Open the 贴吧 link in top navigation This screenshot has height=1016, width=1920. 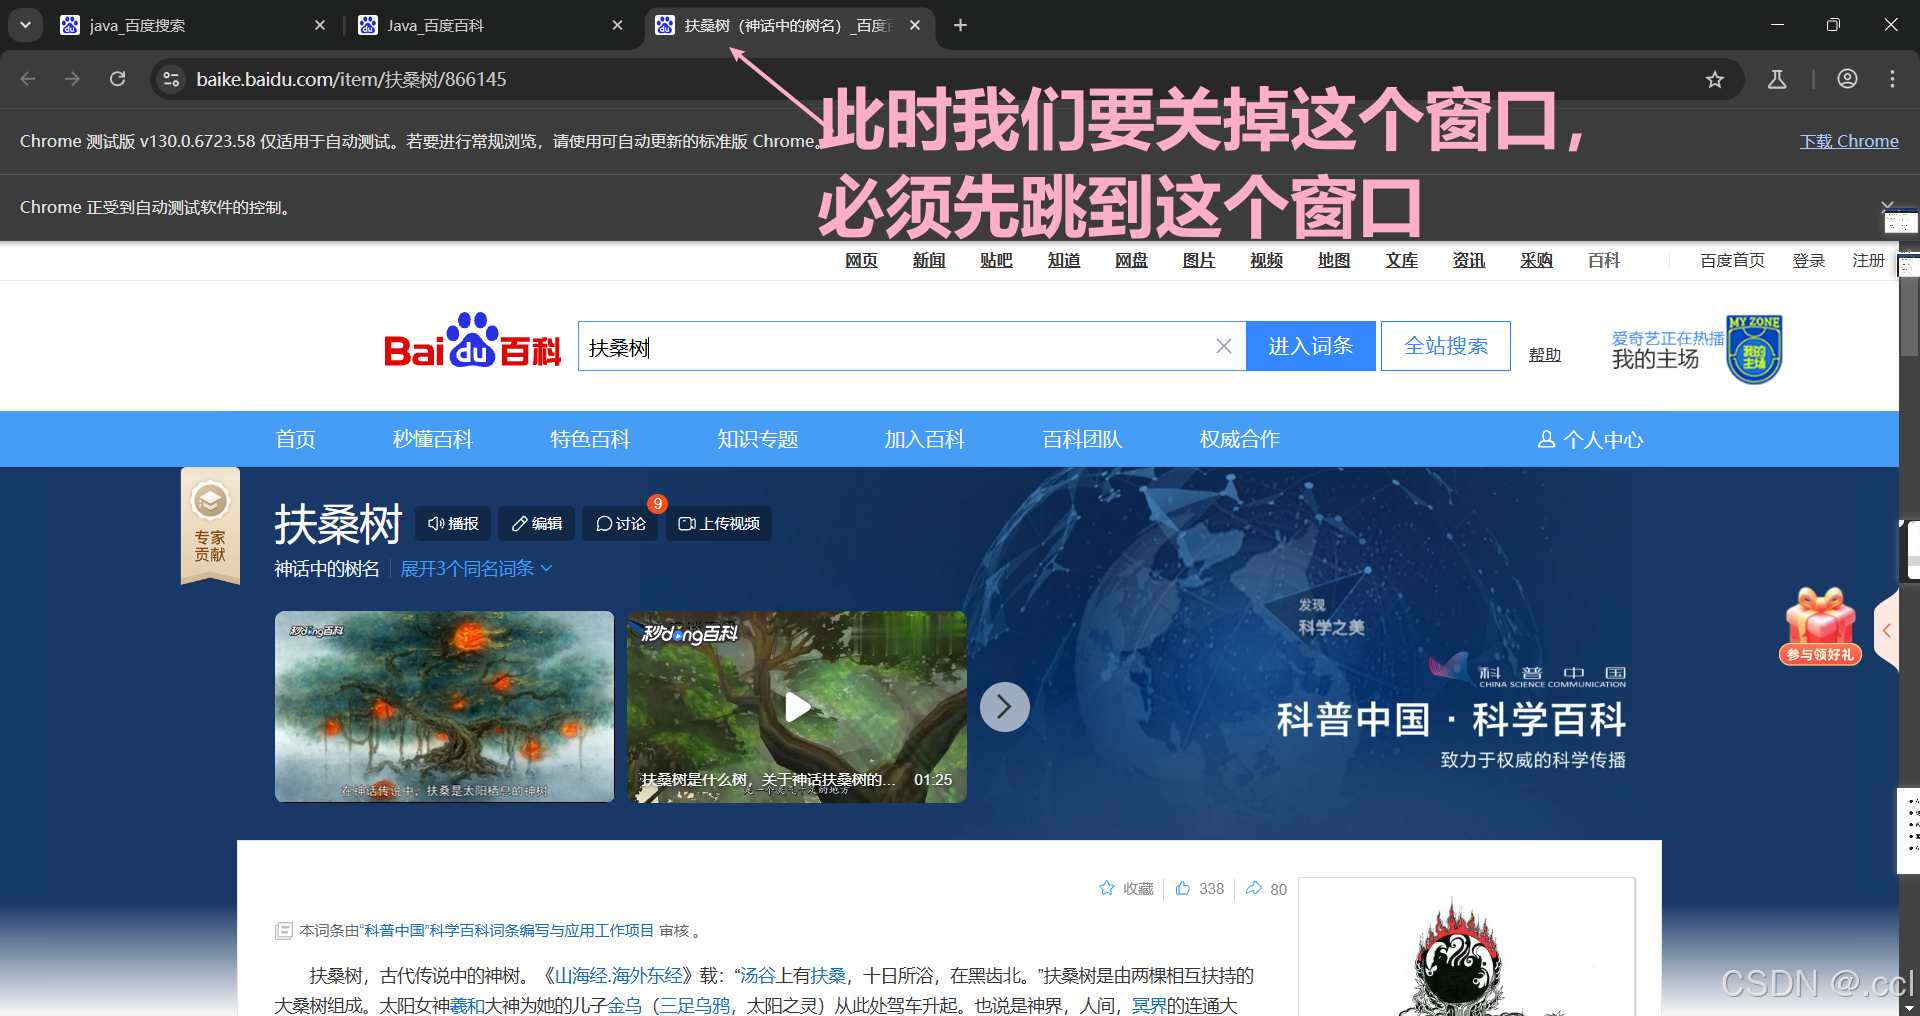click(996, 260)
